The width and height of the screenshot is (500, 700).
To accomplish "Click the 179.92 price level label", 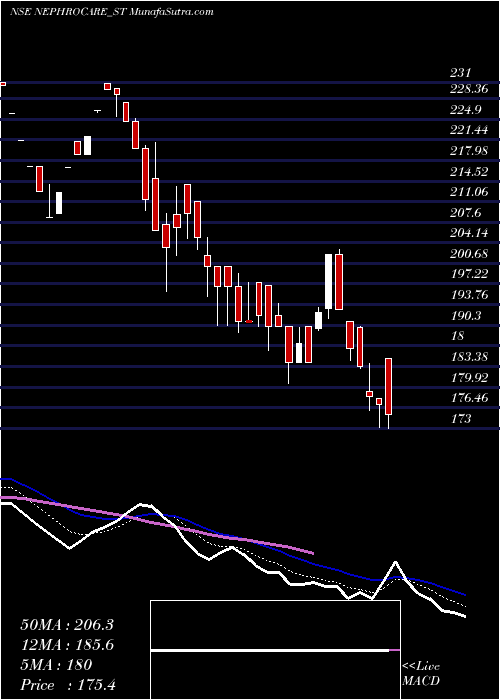I will (469, 378).
